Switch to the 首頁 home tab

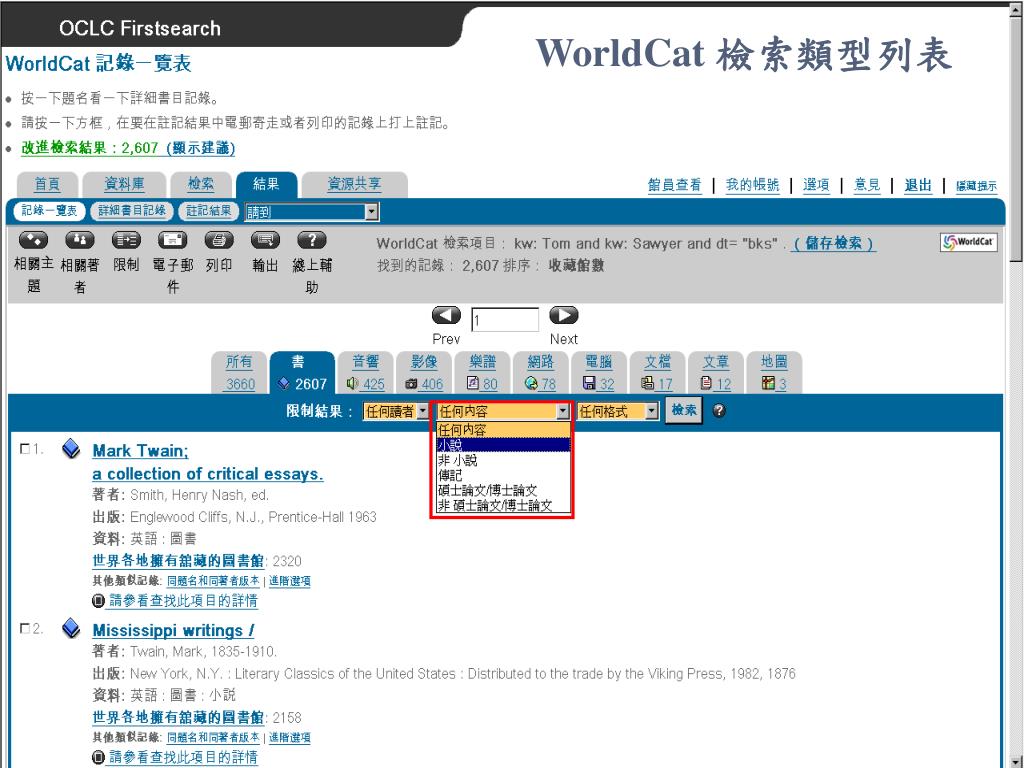pyautogui.click(x=47, y=185)
